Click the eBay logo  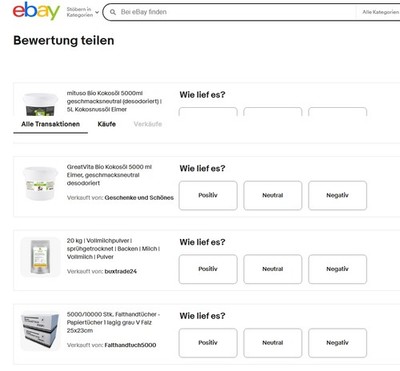[x=36, y=11]
